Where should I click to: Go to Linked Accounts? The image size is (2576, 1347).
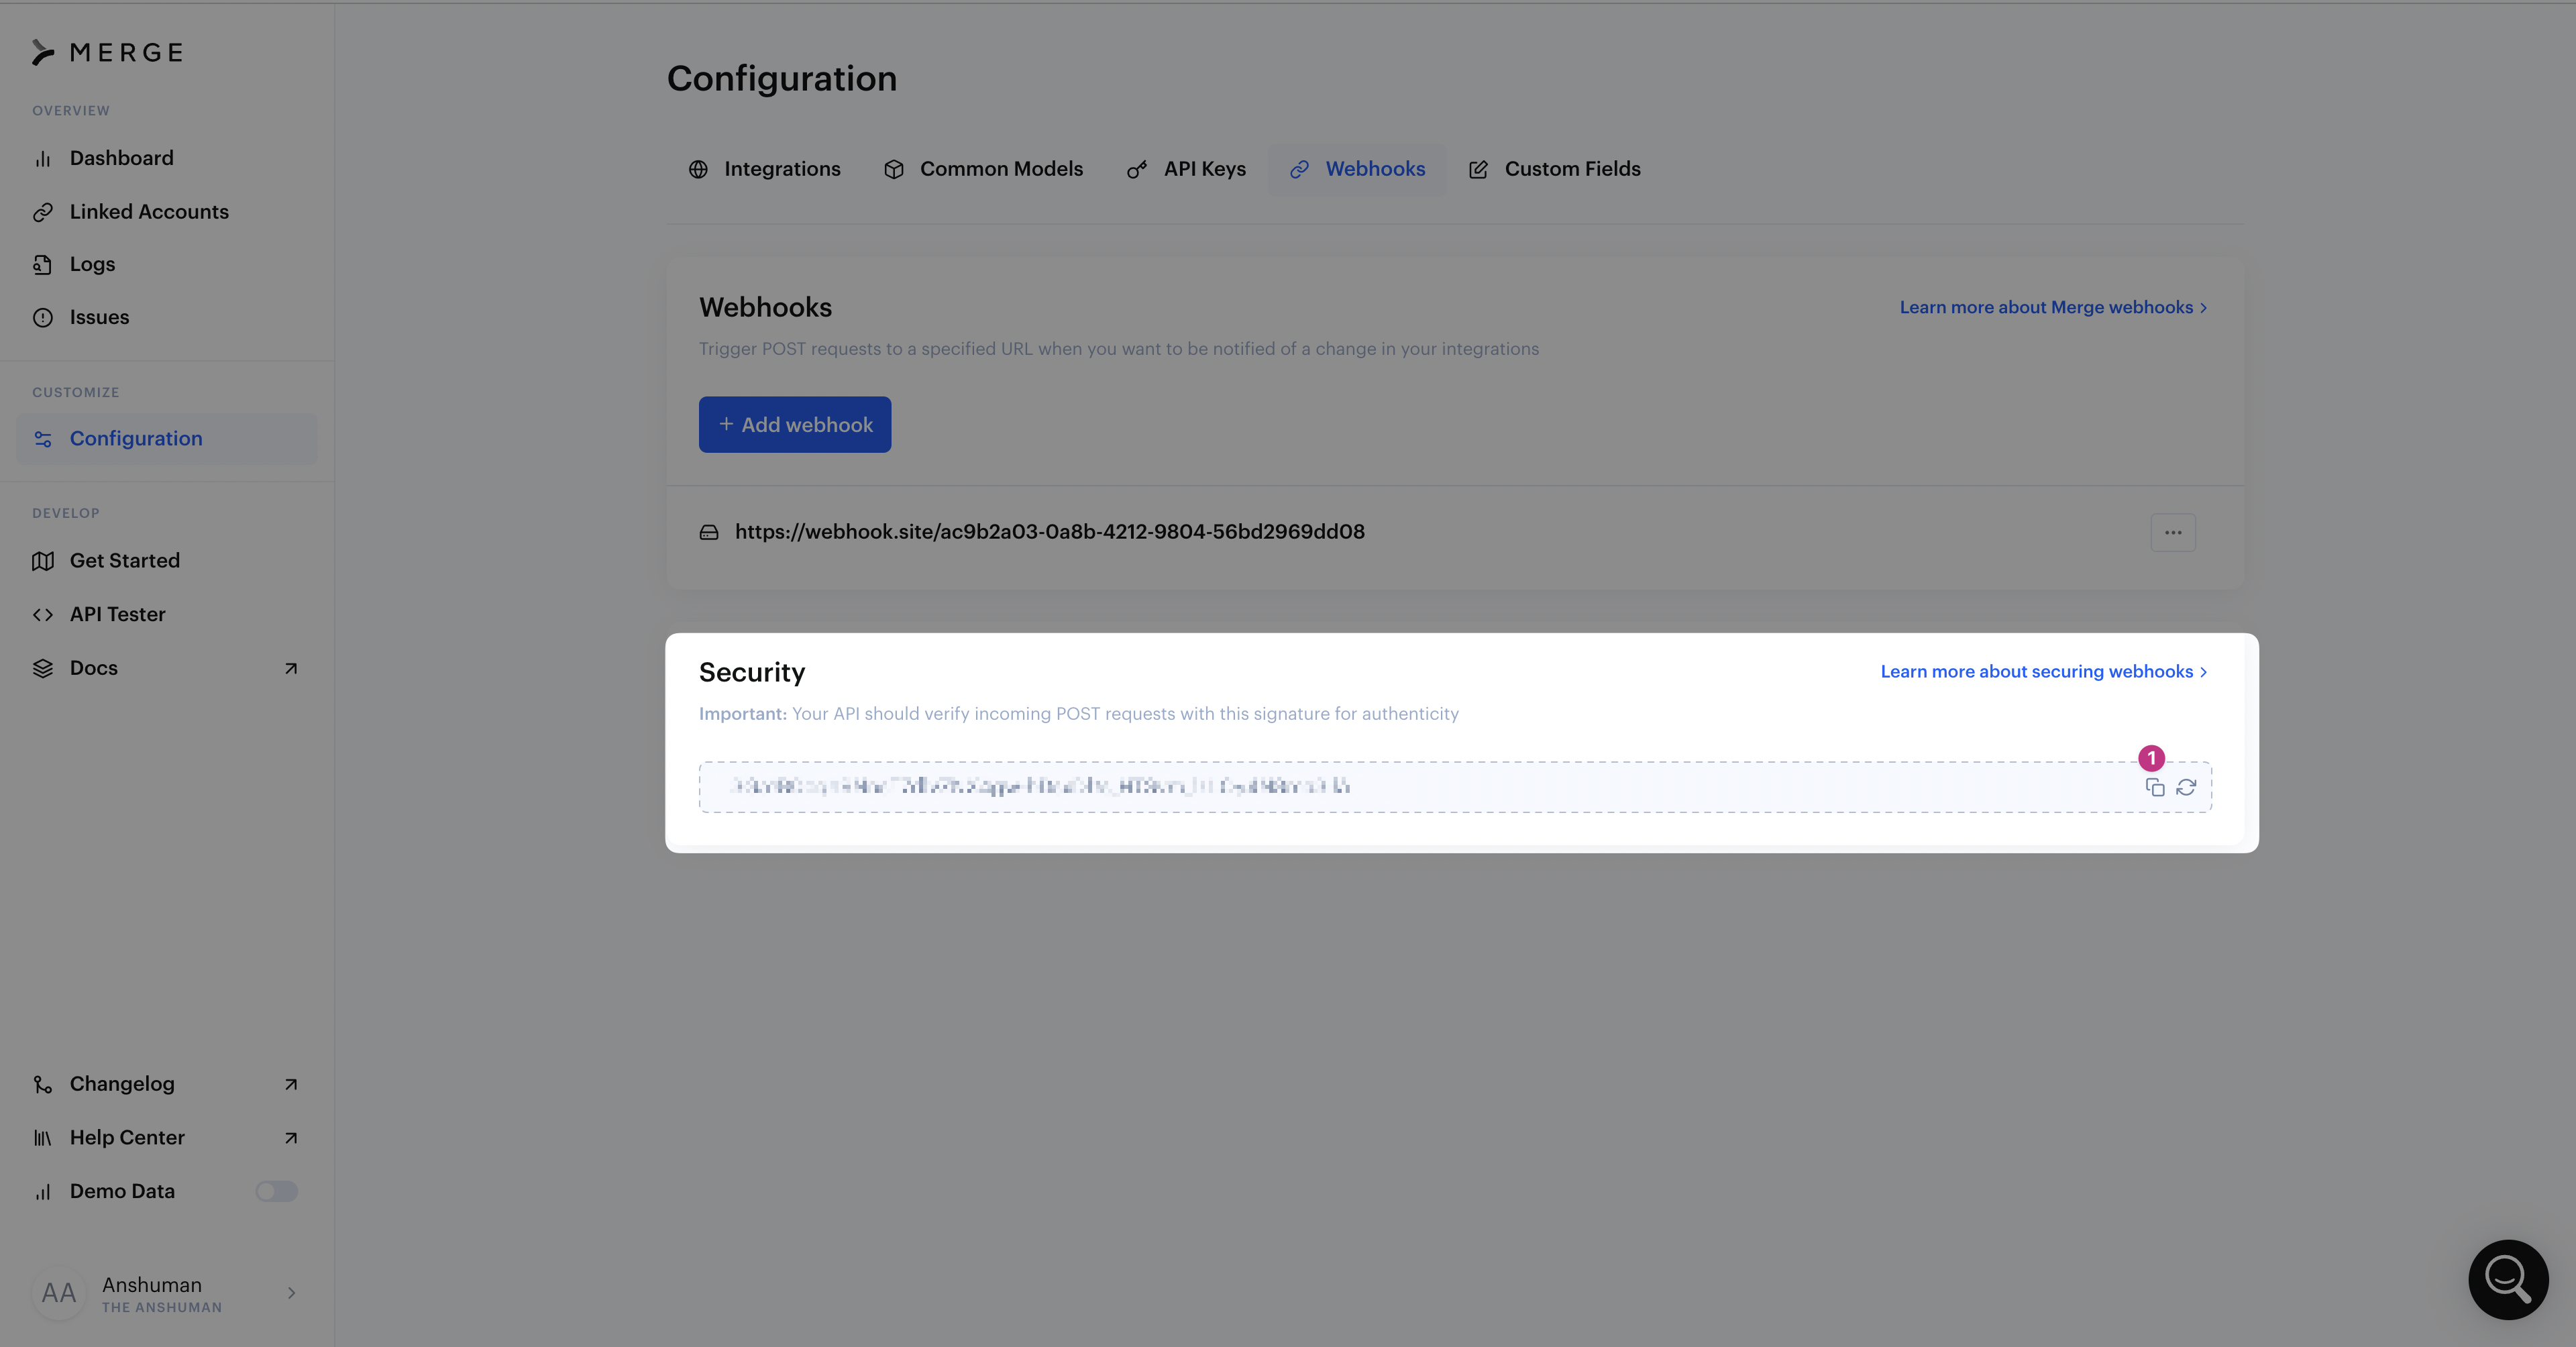tap(149, 212)
